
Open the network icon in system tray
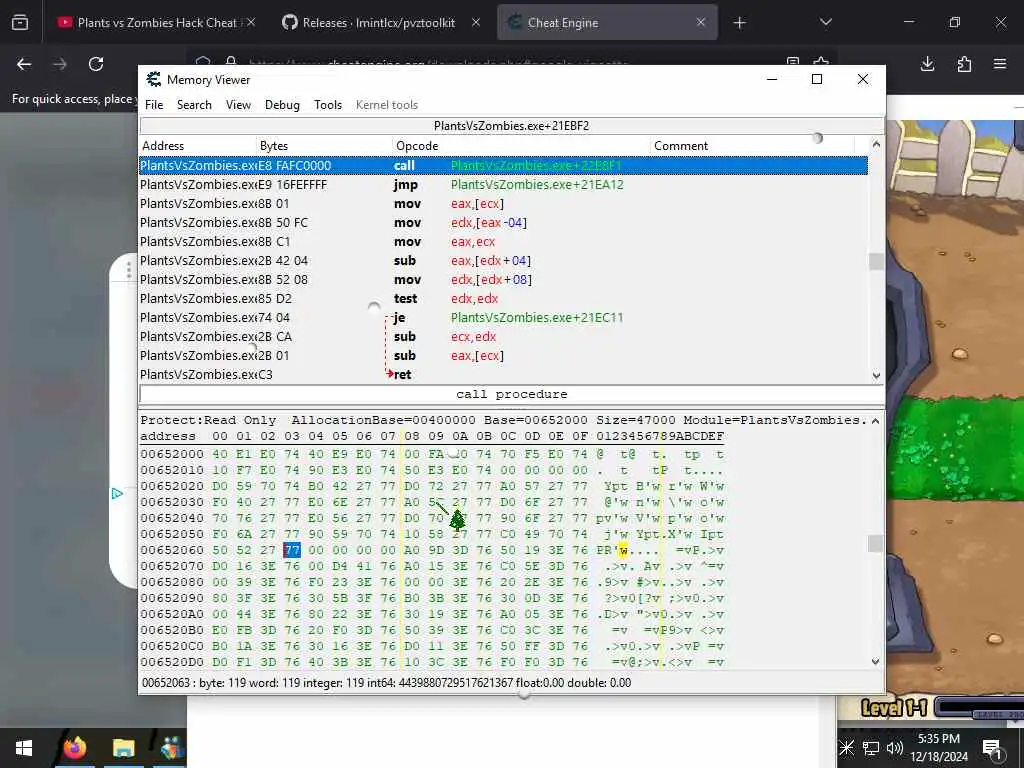[871, 748]
